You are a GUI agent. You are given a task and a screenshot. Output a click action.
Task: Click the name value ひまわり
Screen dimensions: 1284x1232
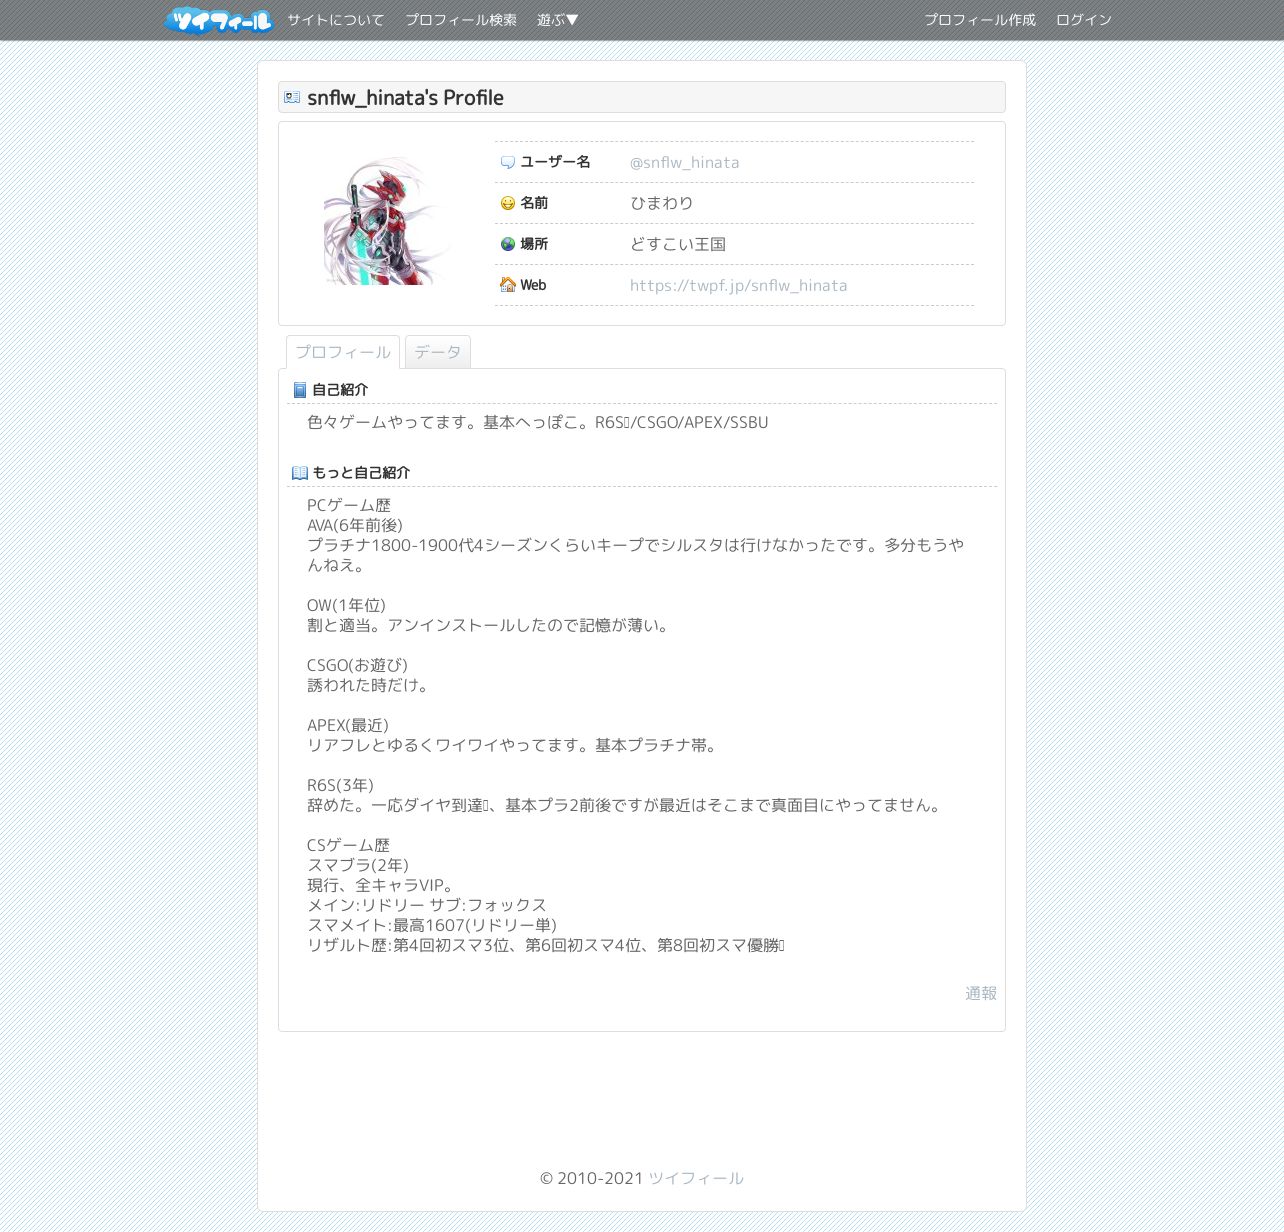(662, 203)
